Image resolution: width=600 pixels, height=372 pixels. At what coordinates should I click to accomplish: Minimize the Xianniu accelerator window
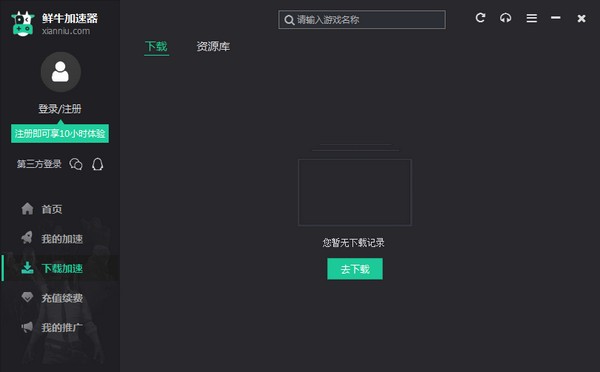[x=556, y=18]
